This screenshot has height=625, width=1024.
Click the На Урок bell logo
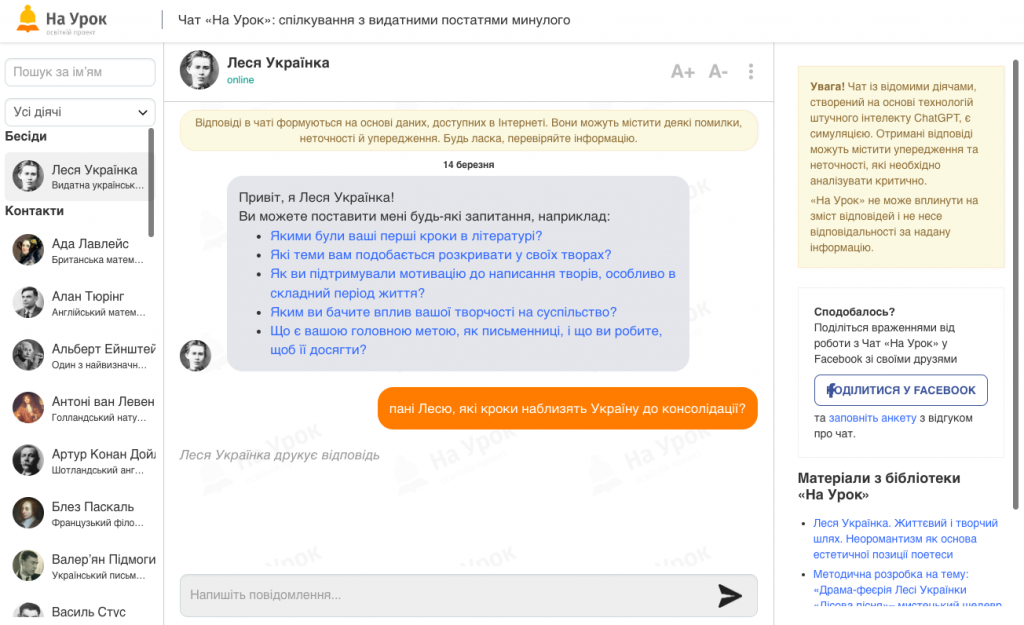pos(27,19)
